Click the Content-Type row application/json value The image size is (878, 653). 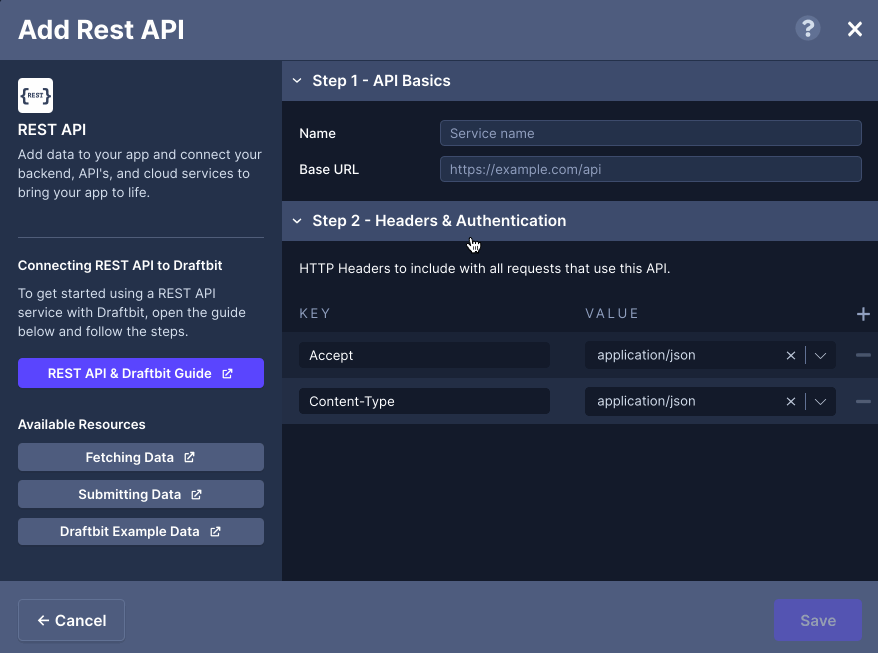(646, 401)
